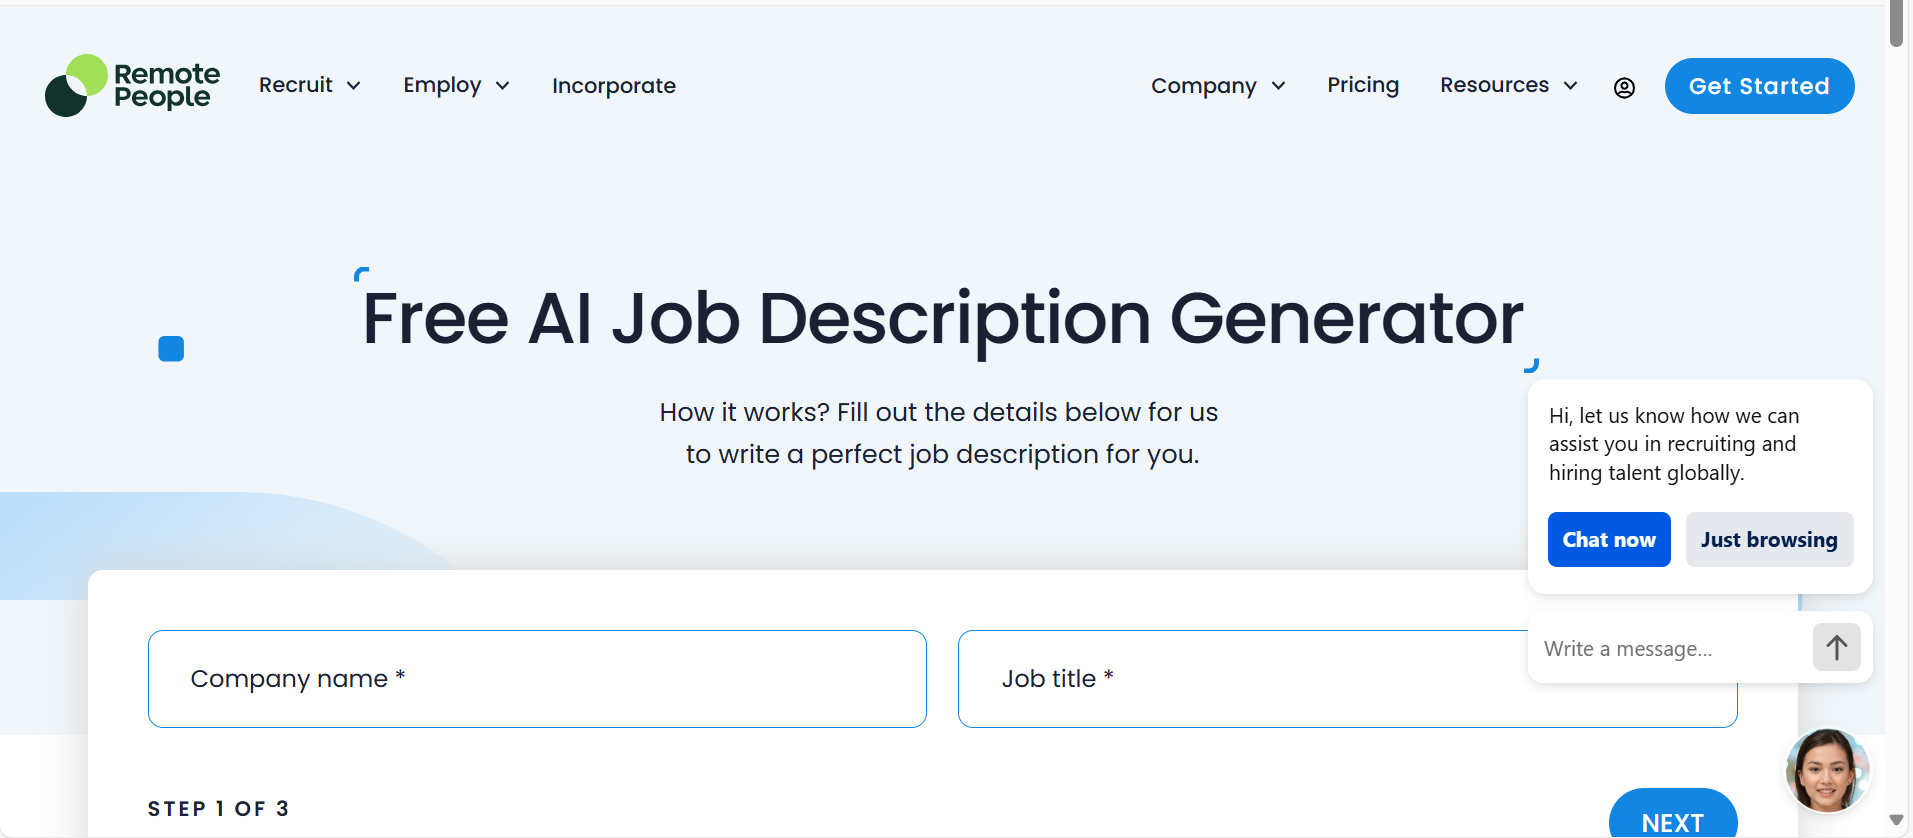Image resolution: width=1913 pixels, height=838 pixels.
Task: Click the chat agent avatar photo
Action: coord(1827,771)
